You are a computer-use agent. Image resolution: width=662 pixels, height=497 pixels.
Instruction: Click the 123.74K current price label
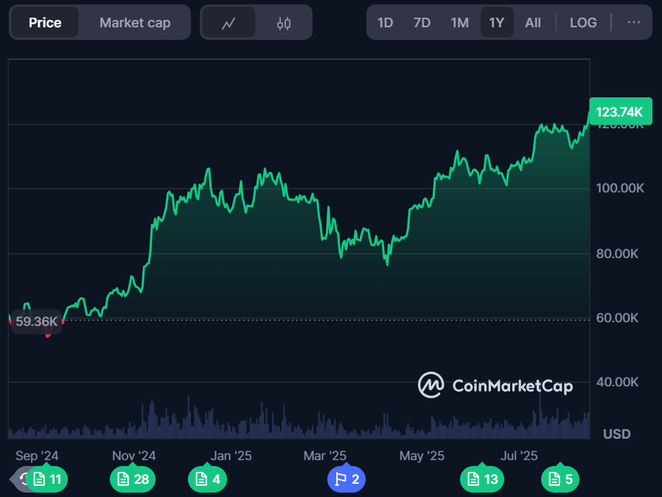click(x=618, y=112)
